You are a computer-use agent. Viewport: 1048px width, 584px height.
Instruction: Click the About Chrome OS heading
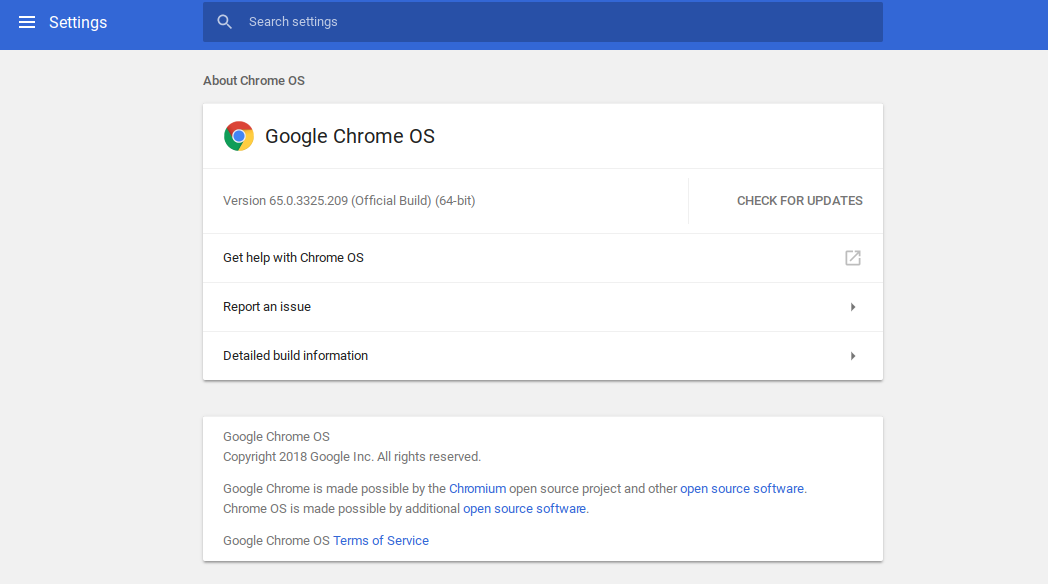point(254,80)
